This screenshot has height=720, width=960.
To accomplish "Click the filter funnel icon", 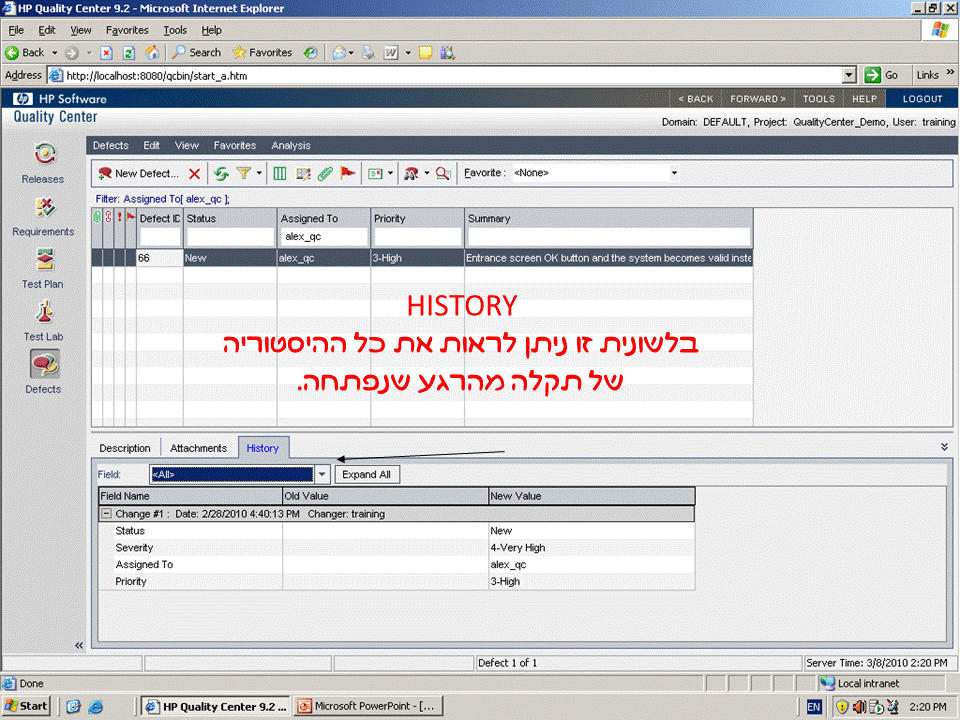I will pyautogui.click(x=244, y=174).
